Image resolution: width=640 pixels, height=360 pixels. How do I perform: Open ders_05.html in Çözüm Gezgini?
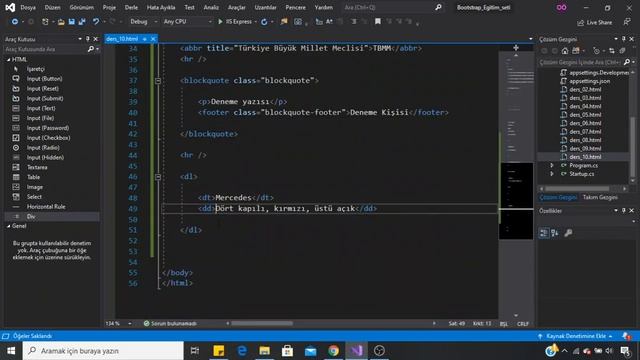pos(585,115)
